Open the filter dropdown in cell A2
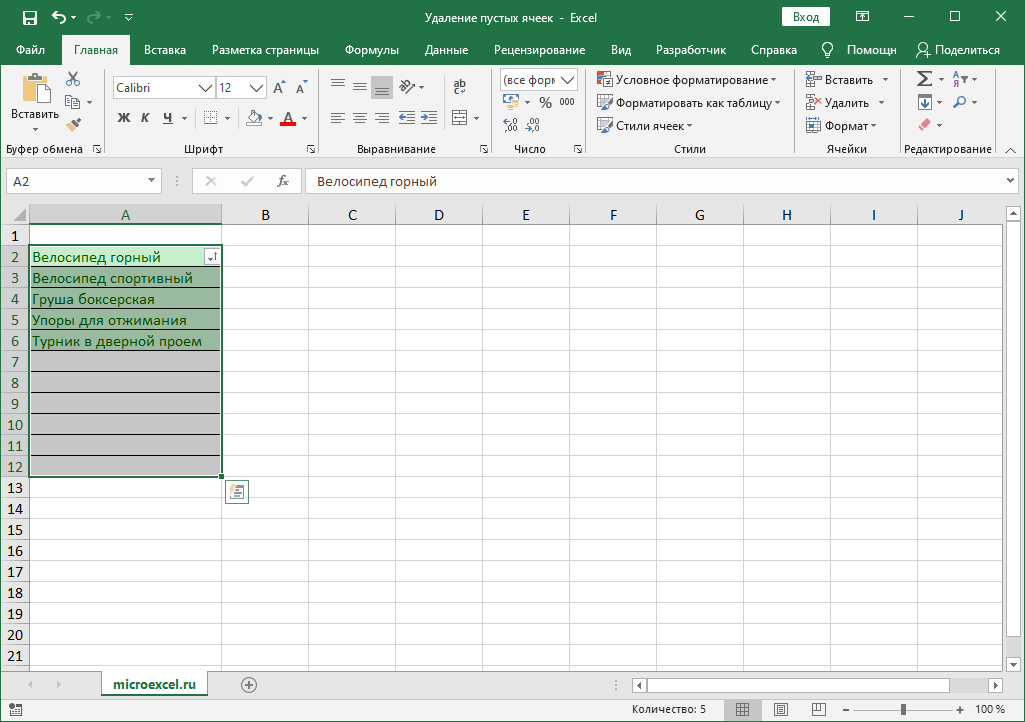 pyautogui.click(x=211, y=257)
